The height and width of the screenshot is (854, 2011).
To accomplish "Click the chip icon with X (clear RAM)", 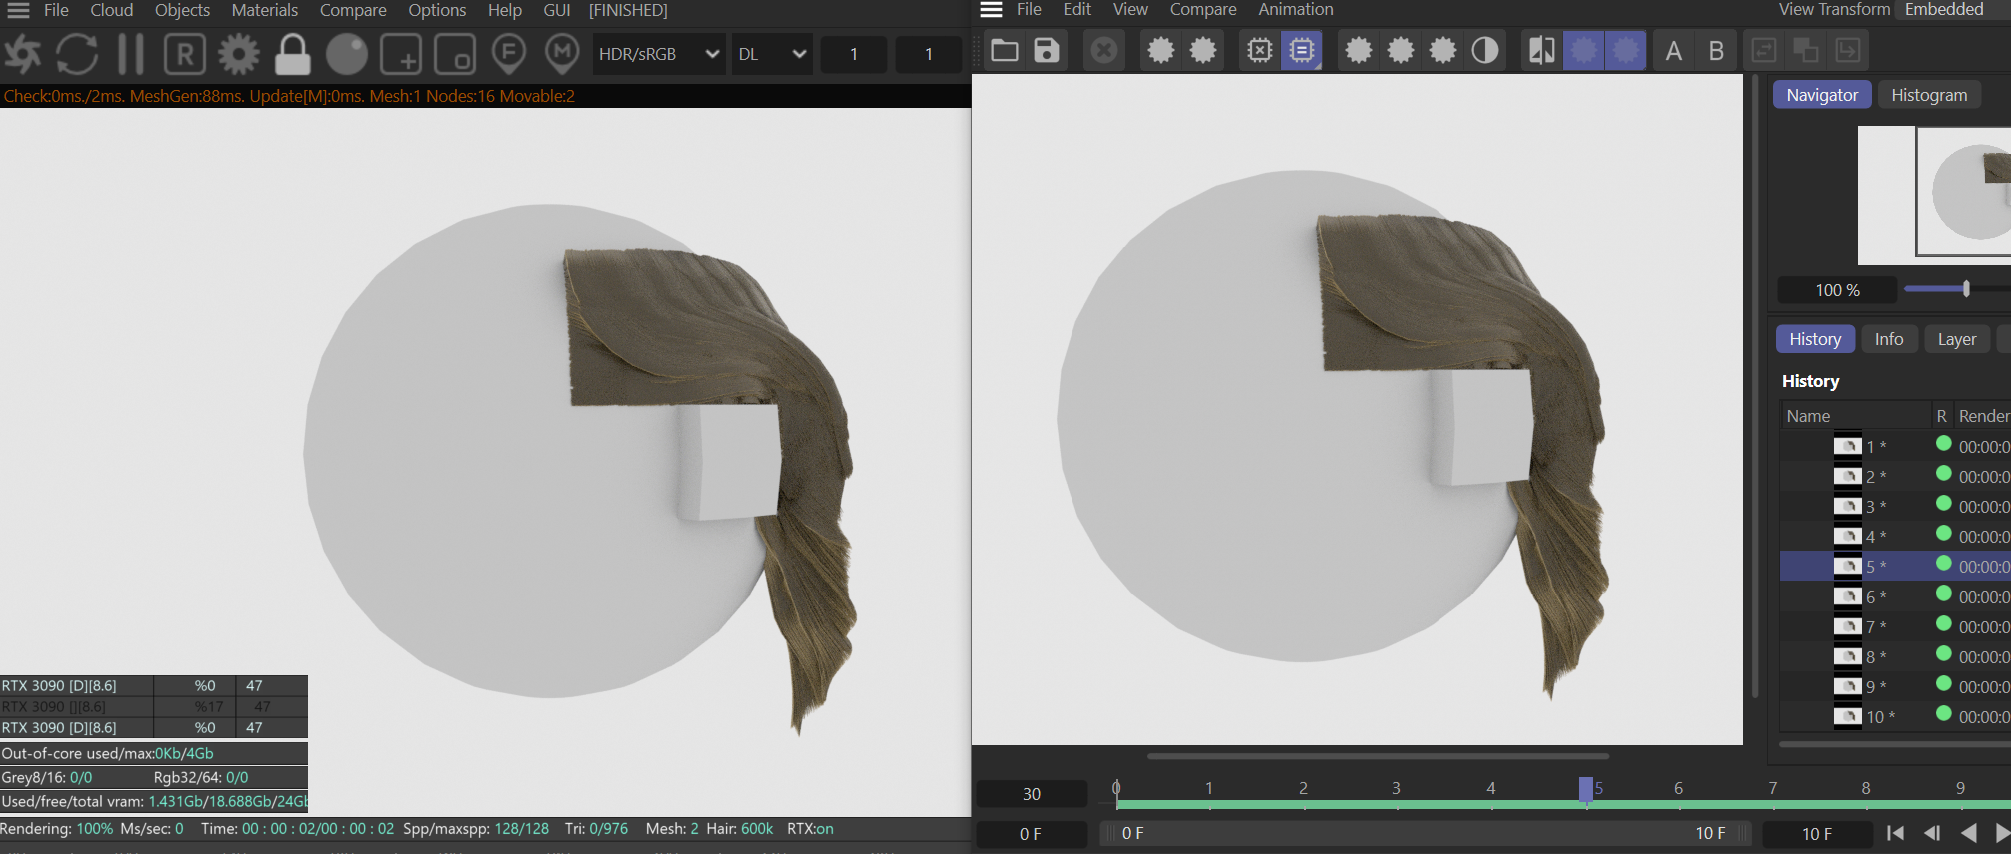I will pos(1260,50).
